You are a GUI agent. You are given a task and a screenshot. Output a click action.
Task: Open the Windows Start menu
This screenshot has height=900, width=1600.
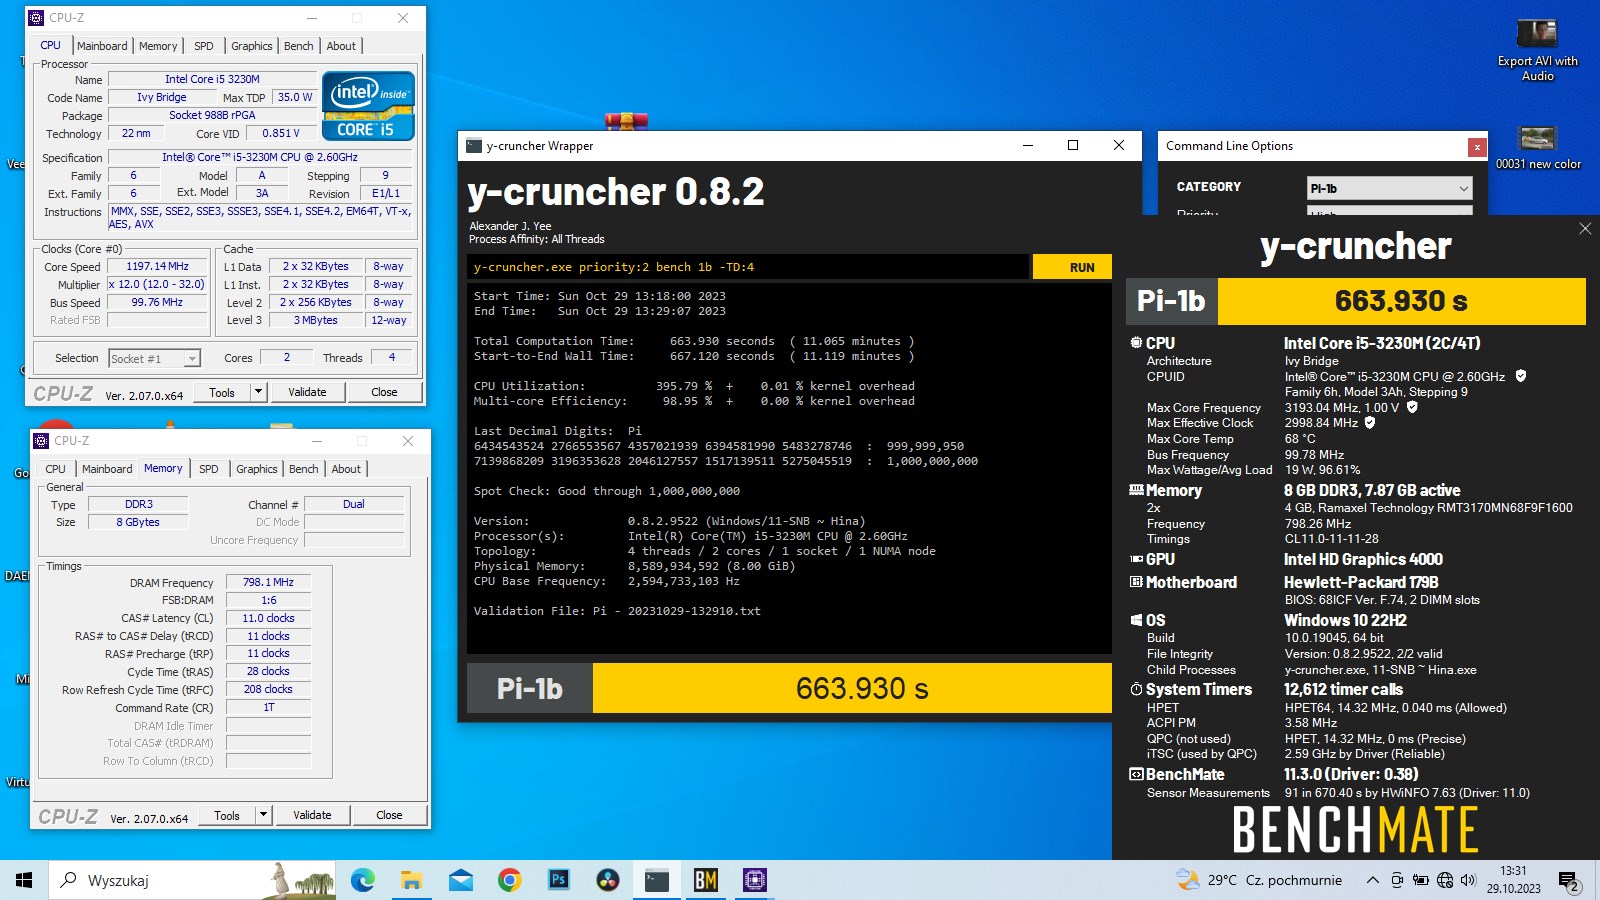click(x=24, y=880)
